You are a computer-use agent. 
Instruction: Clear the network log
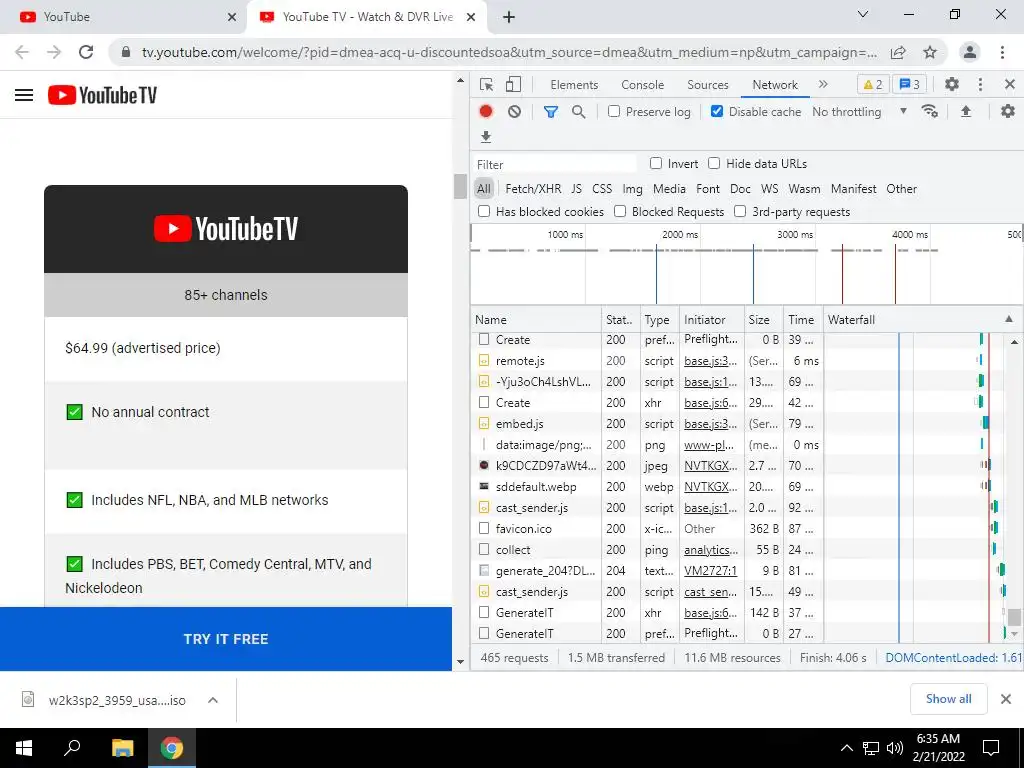click(515, 112)
